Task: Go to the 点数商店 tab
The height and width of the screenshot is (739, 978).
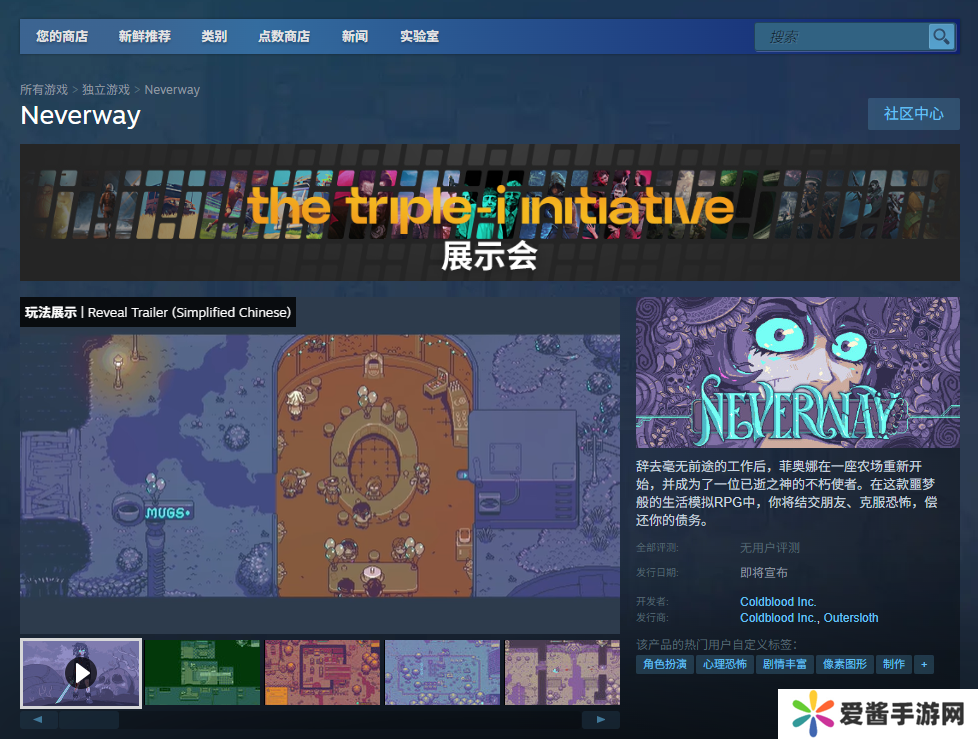Action: pyautogui.click(x=284, y=37)
